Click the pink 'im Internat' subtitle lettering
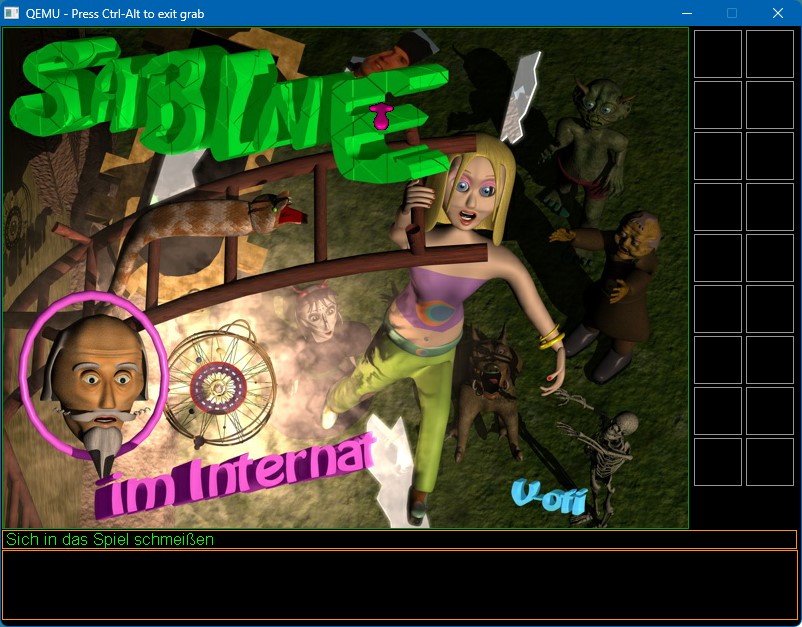This screenshot has height=627, width=802. 235,476
